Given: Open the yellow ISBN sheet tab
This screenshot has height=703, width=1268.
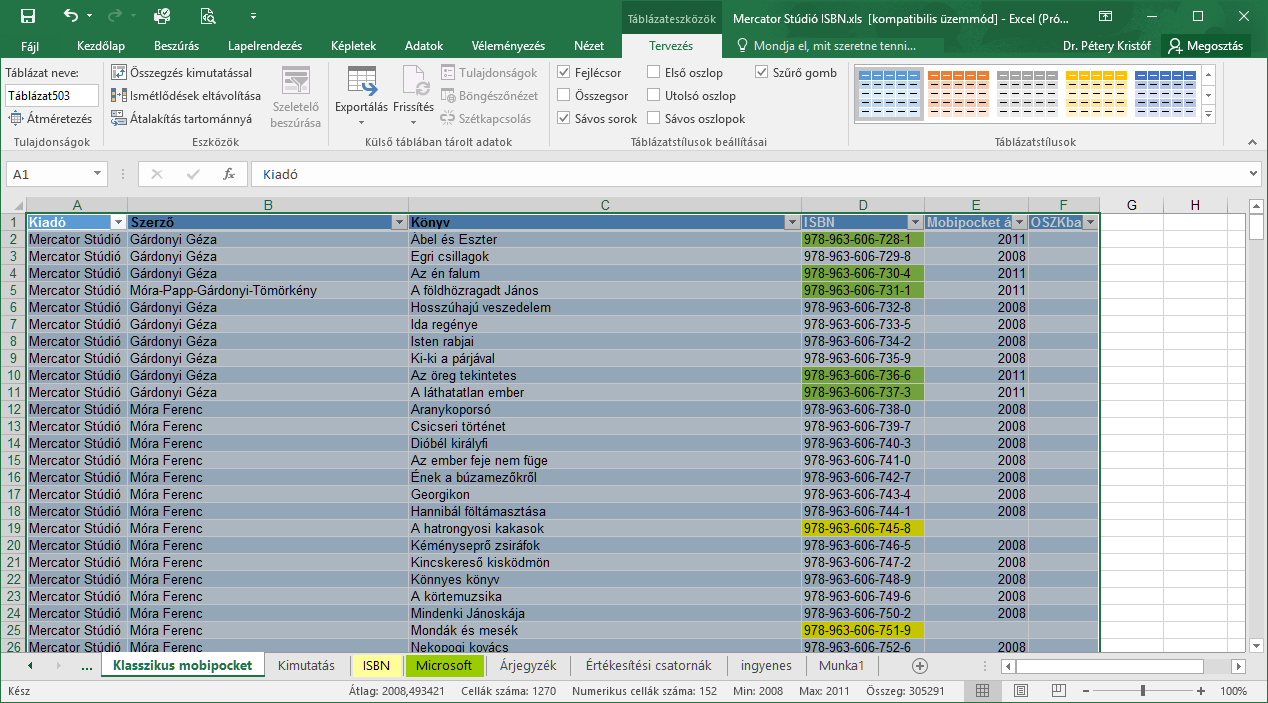Looking at the screenshot, I should coord(376,666).
